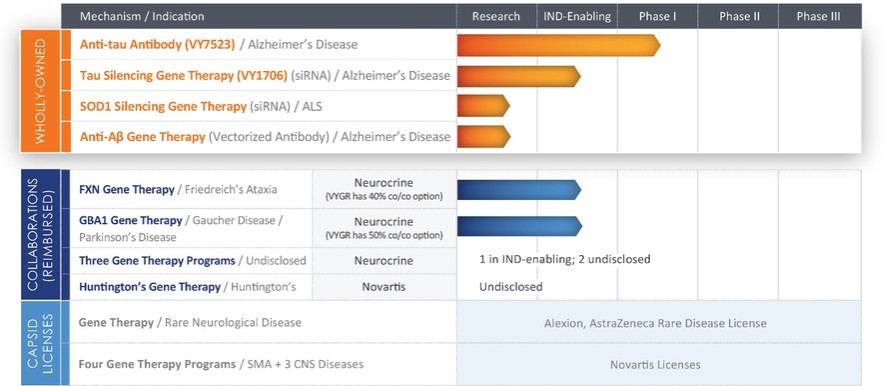Select 'Huntington's Gene Therapy' program name

coord(150,287)
